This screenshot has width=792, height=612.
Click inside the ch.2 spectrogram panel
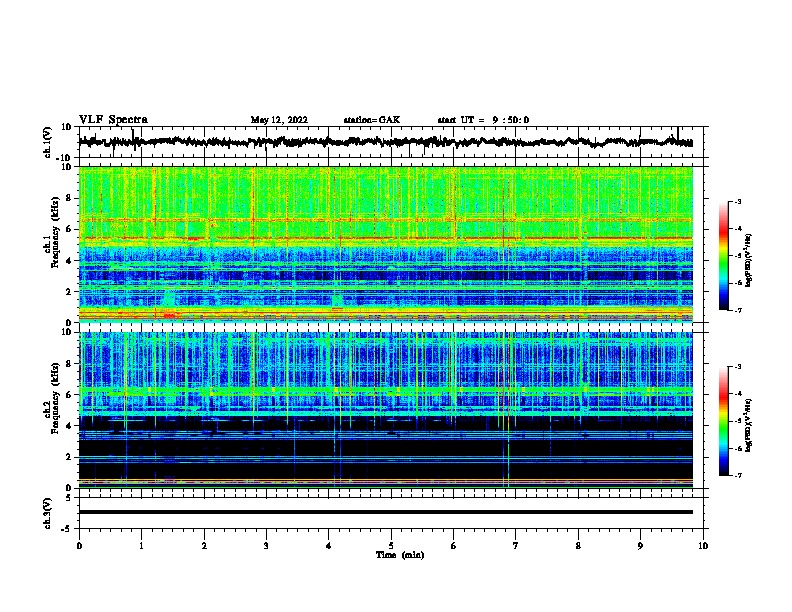pos(385,410)
